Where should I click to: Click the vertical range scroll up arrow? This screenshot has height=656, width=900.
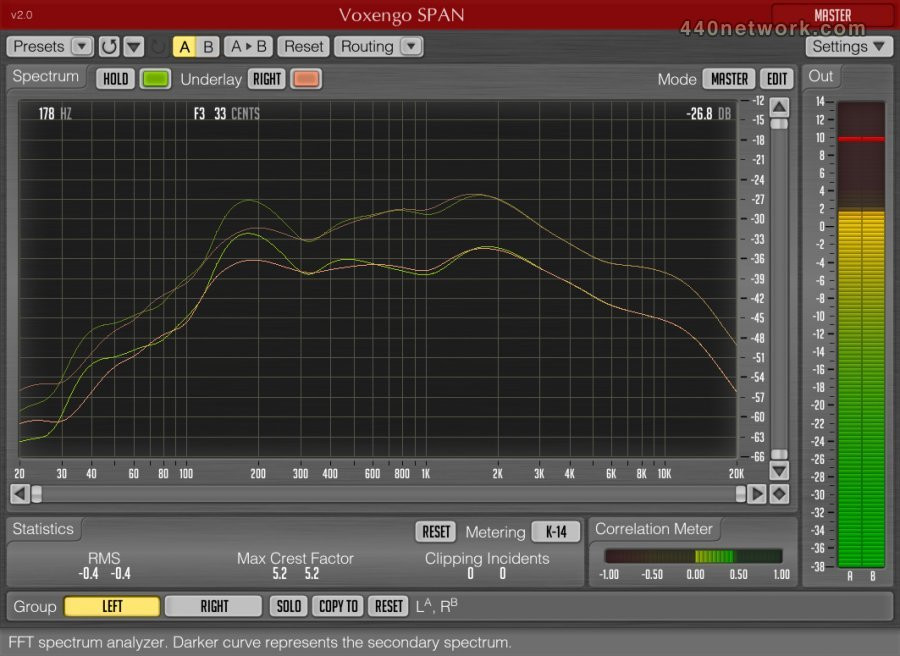click(779, 107)
